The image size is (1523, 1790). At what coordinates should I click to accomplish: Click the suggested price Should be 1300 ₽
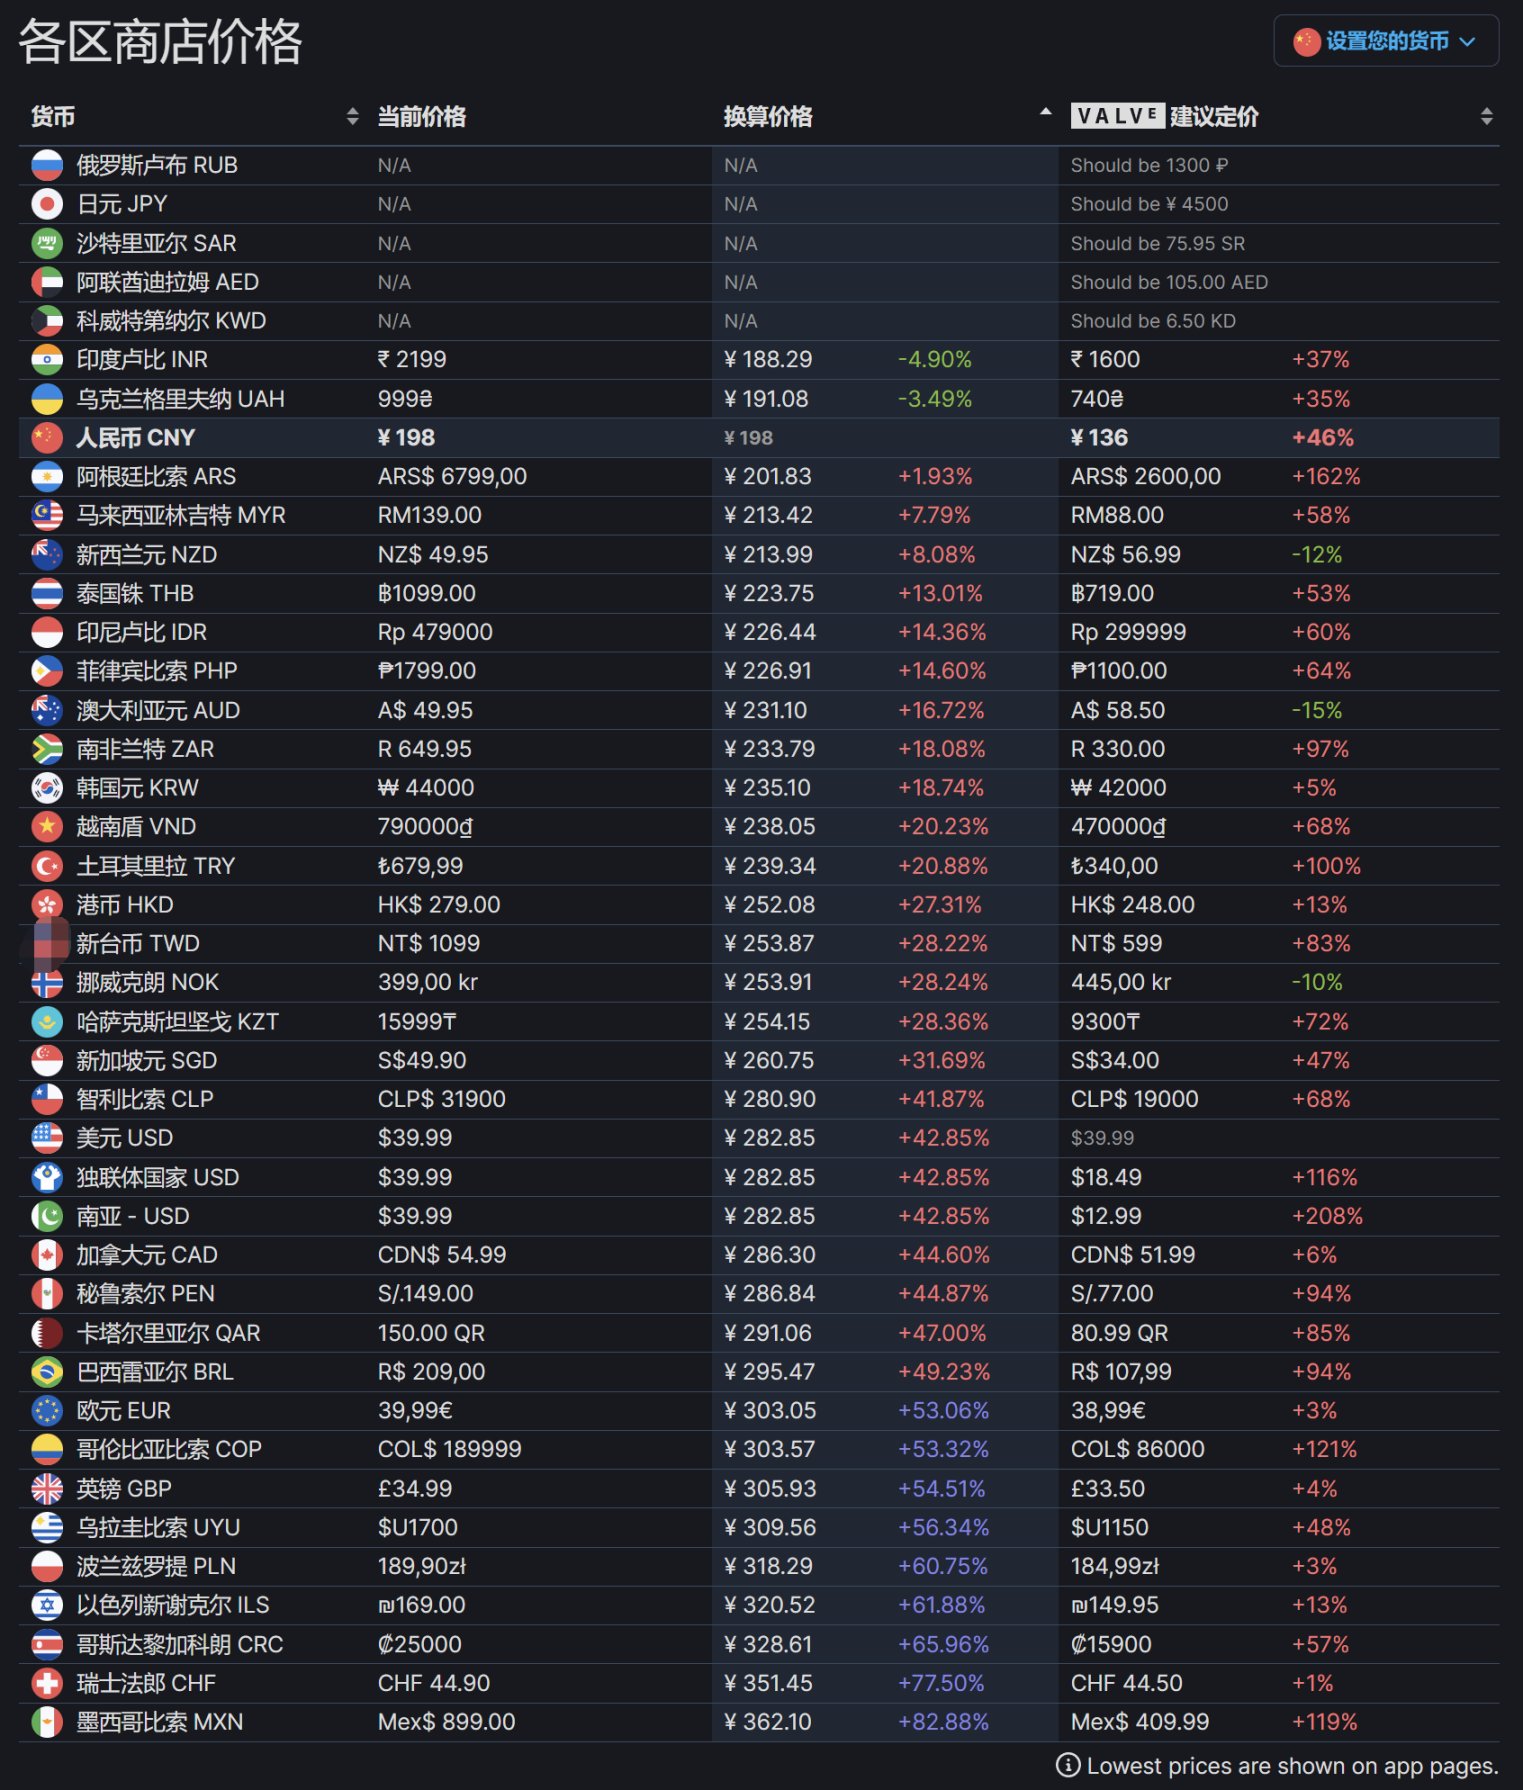[1149, 165]
